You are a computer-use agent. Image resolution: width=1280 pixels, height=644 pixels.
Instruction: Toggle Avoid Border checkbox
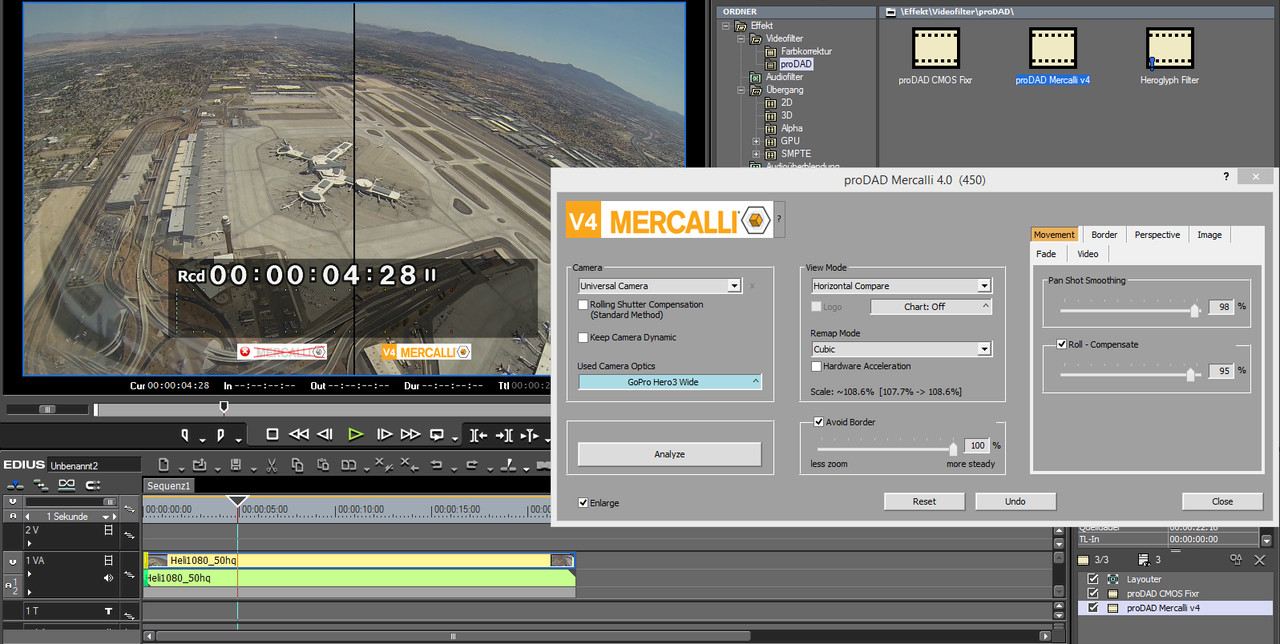[819, 422]
